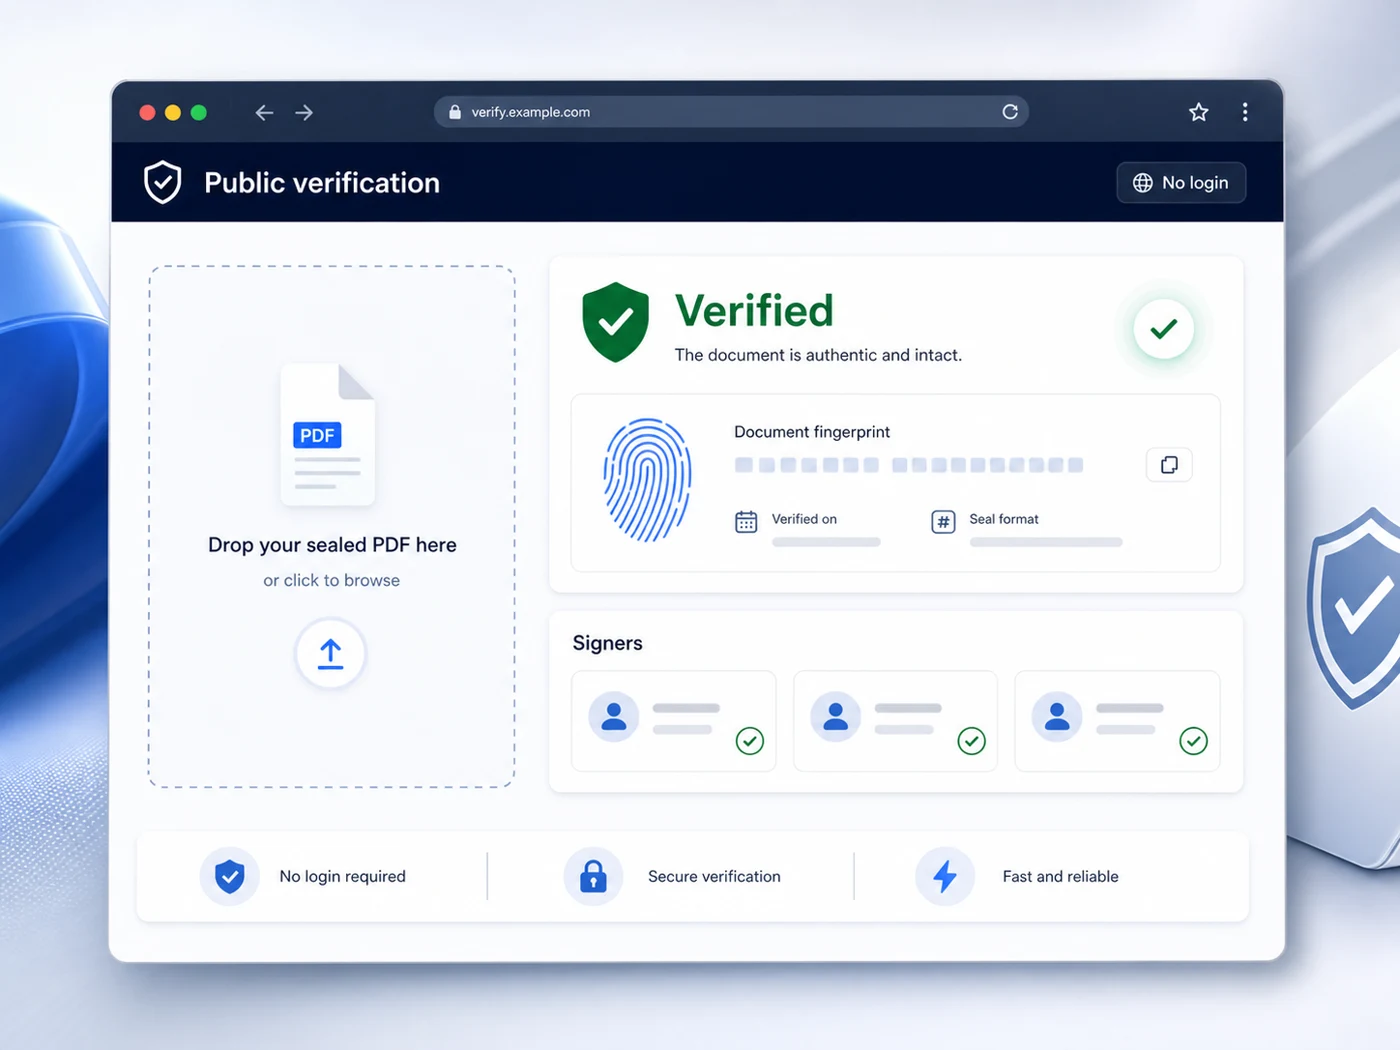
Task: Click the third signer's avatar icon
Action: coord(1057,717)
